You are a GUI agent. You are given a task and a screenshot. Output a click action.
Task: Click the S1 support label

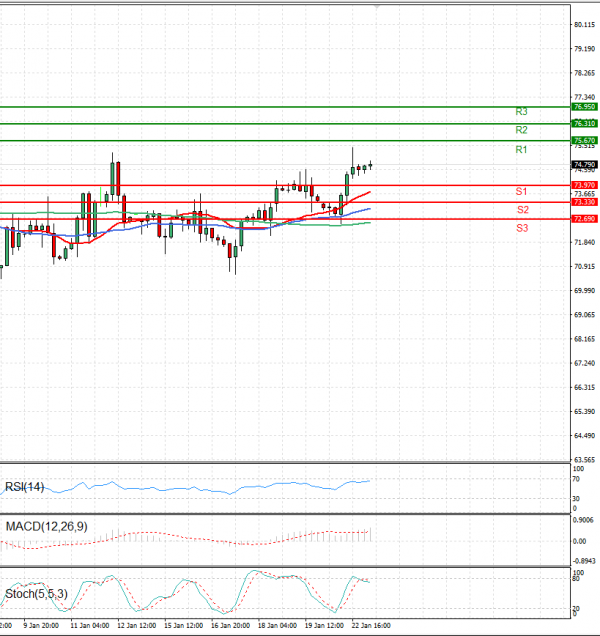[521, 191]
